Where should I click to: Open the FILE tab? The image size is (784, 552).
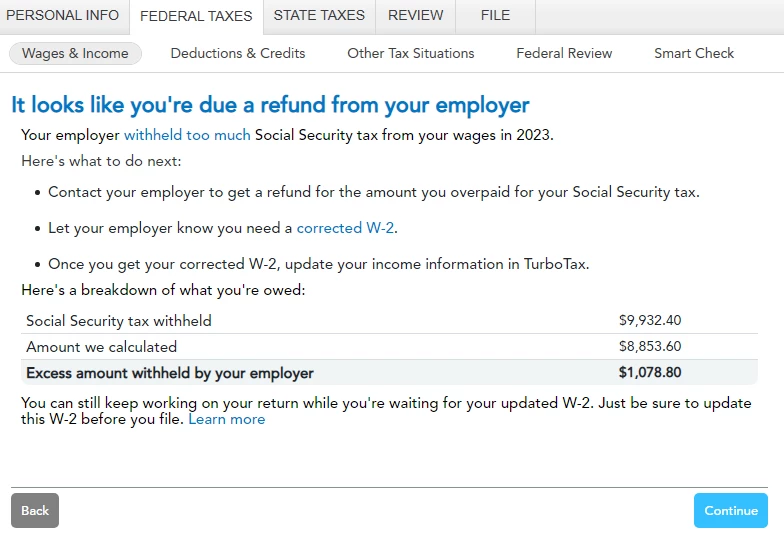click(496, 16)
